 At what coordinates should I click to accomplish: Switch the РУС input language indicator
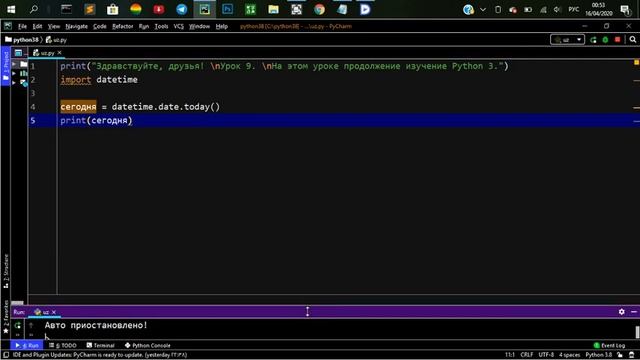coord(574,9)
